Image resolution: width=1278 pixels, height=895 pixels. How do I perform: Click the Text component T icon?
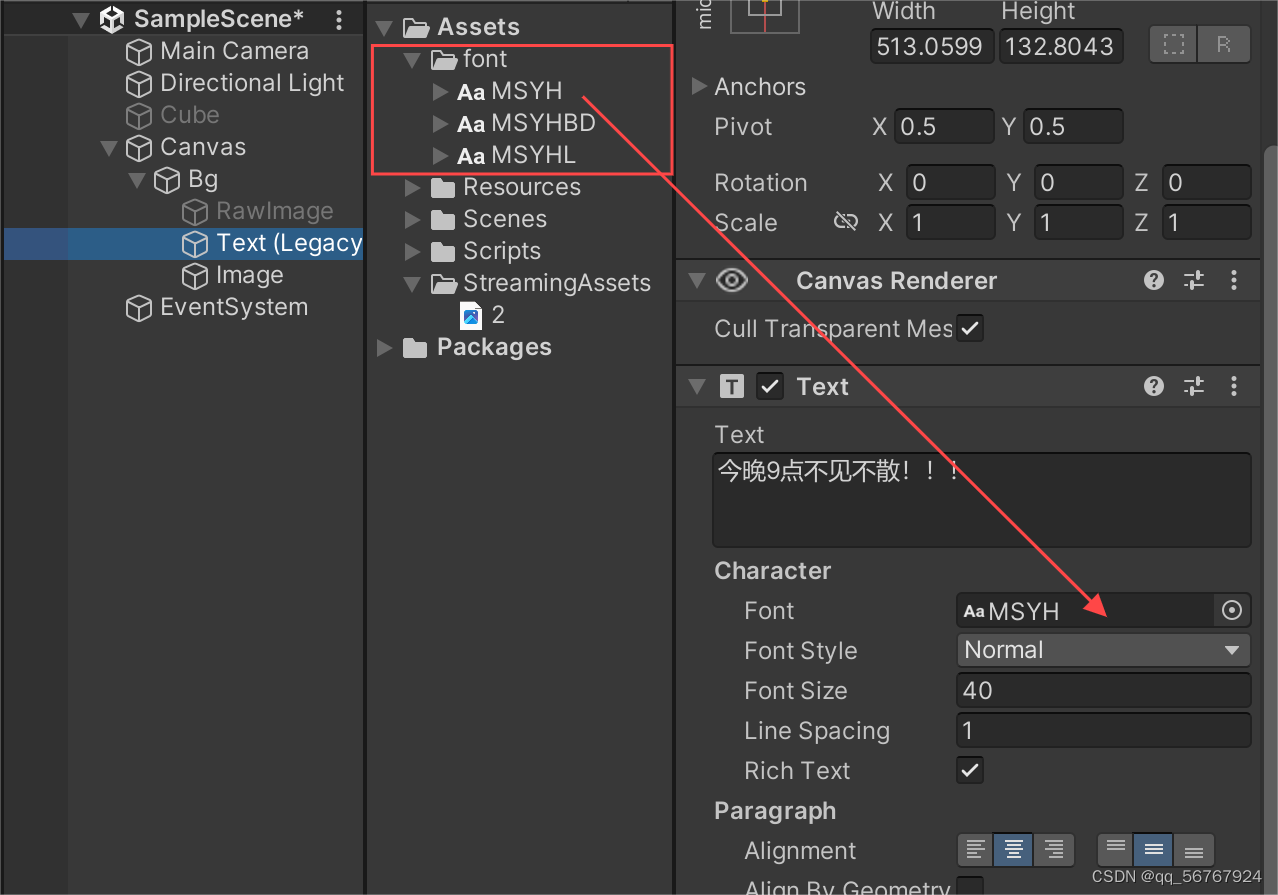coord(732,386)
